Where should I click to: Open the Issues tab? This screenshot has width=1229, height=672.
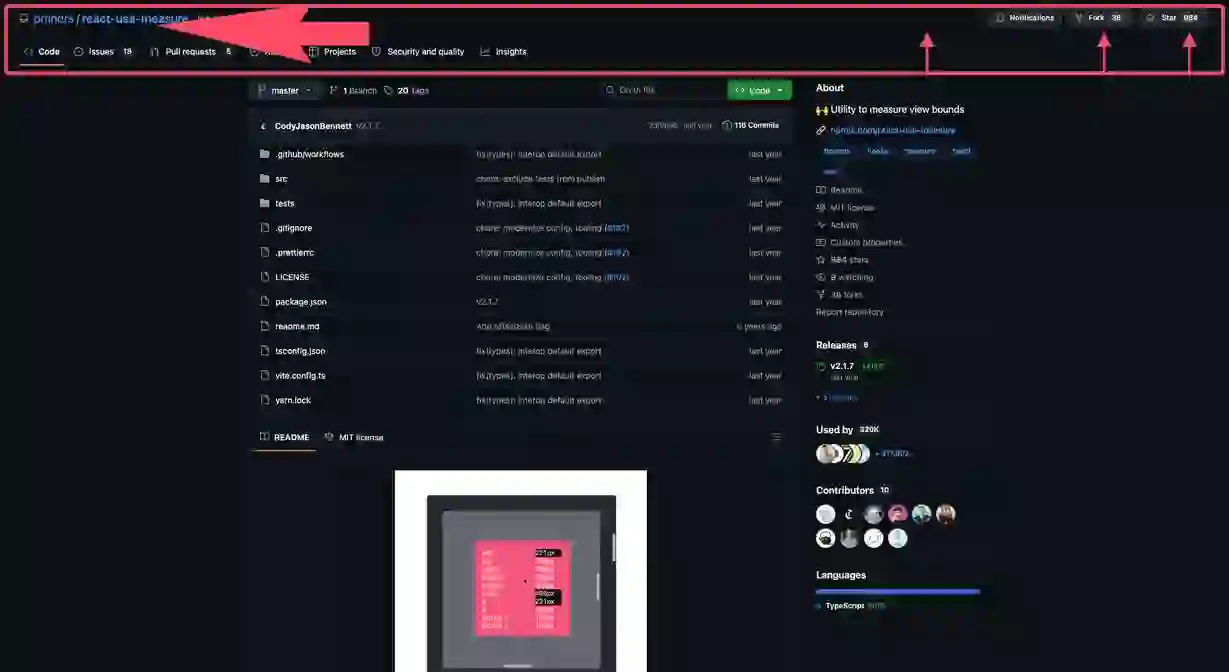[x=102, y=52]
